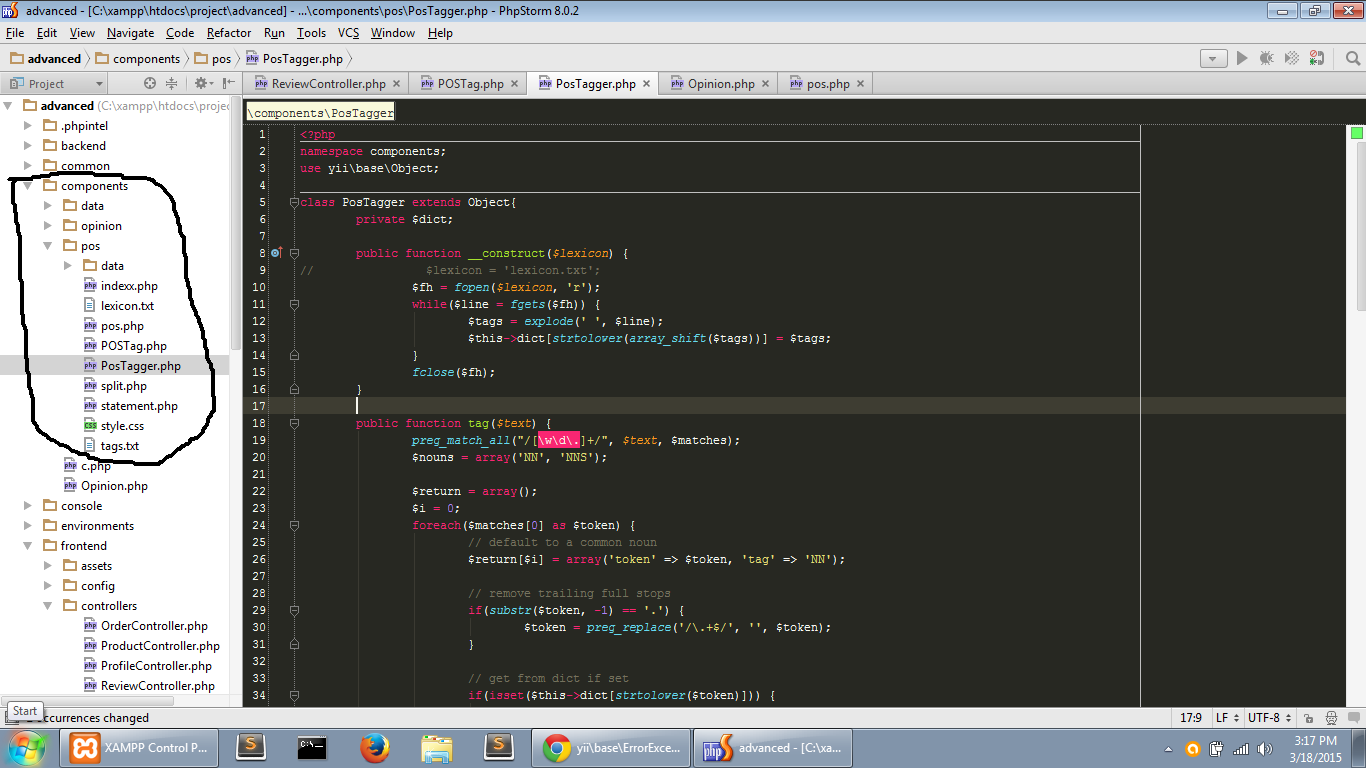Collapse all project tree nodes icon
Screen dimensions: 1366x768
[x=171, y=84]
